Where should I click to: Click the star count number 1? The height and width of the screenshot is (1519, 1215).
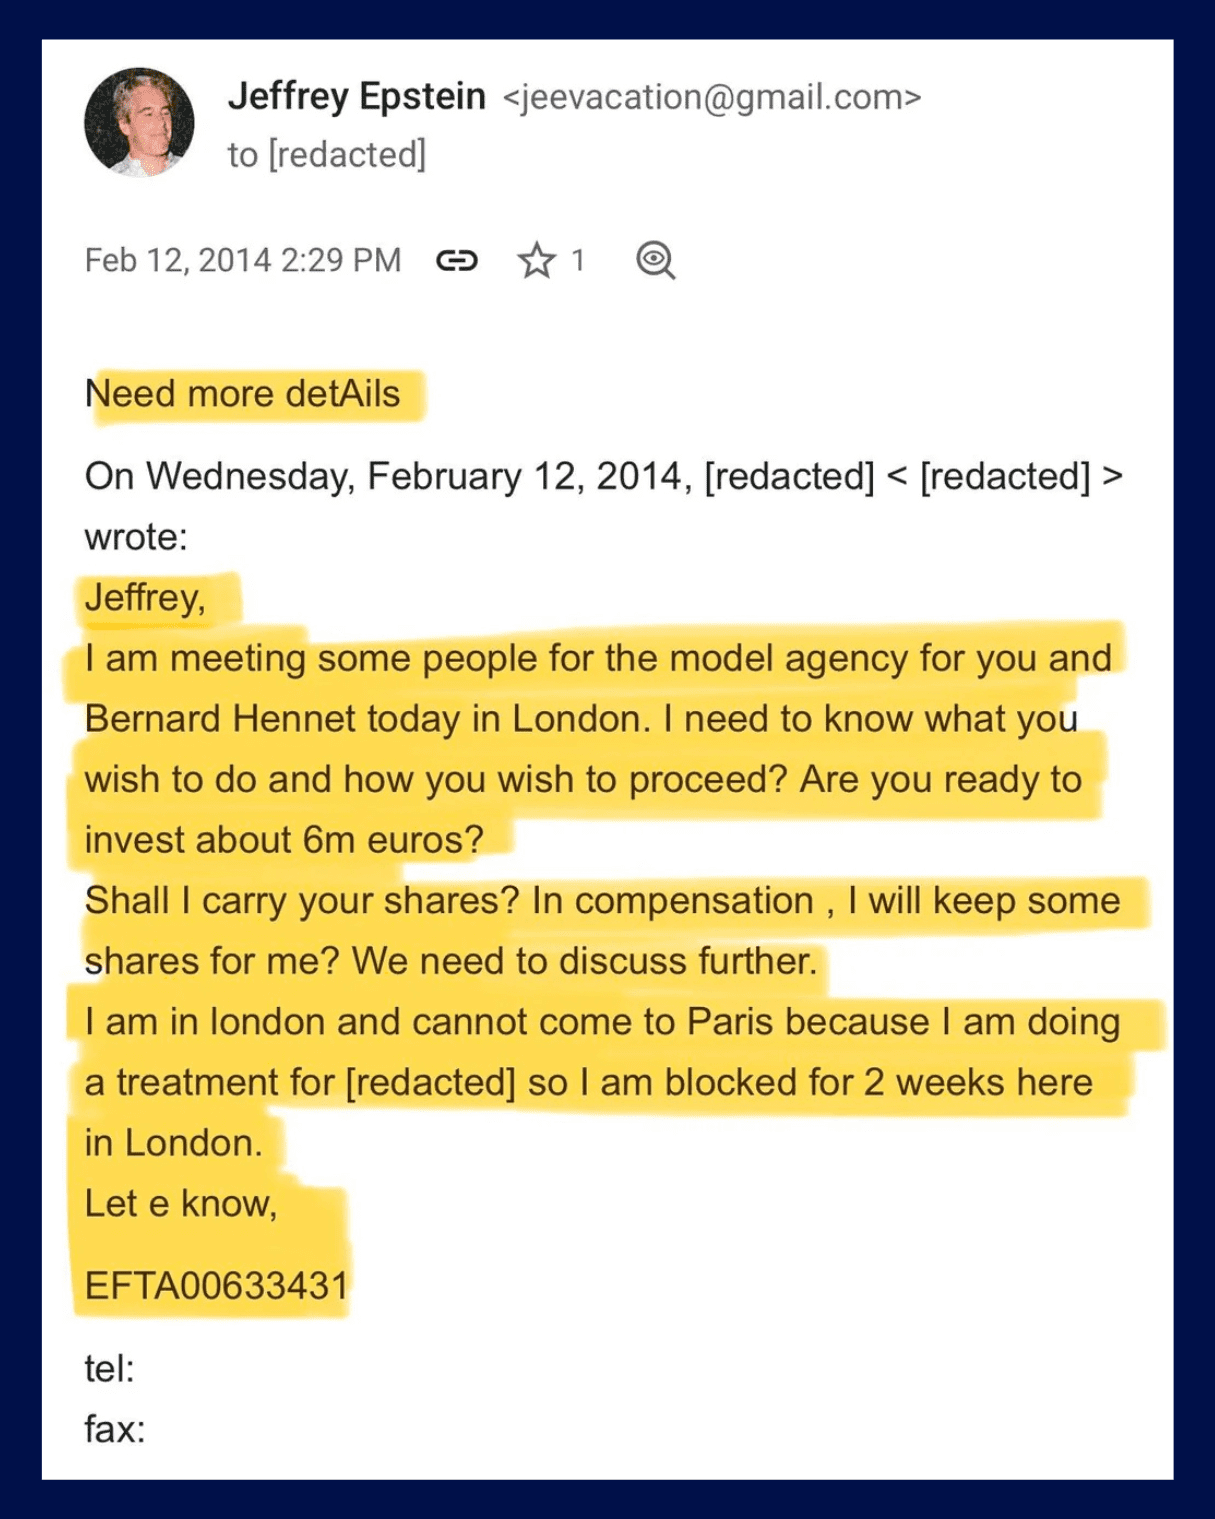tap(577, 261)
